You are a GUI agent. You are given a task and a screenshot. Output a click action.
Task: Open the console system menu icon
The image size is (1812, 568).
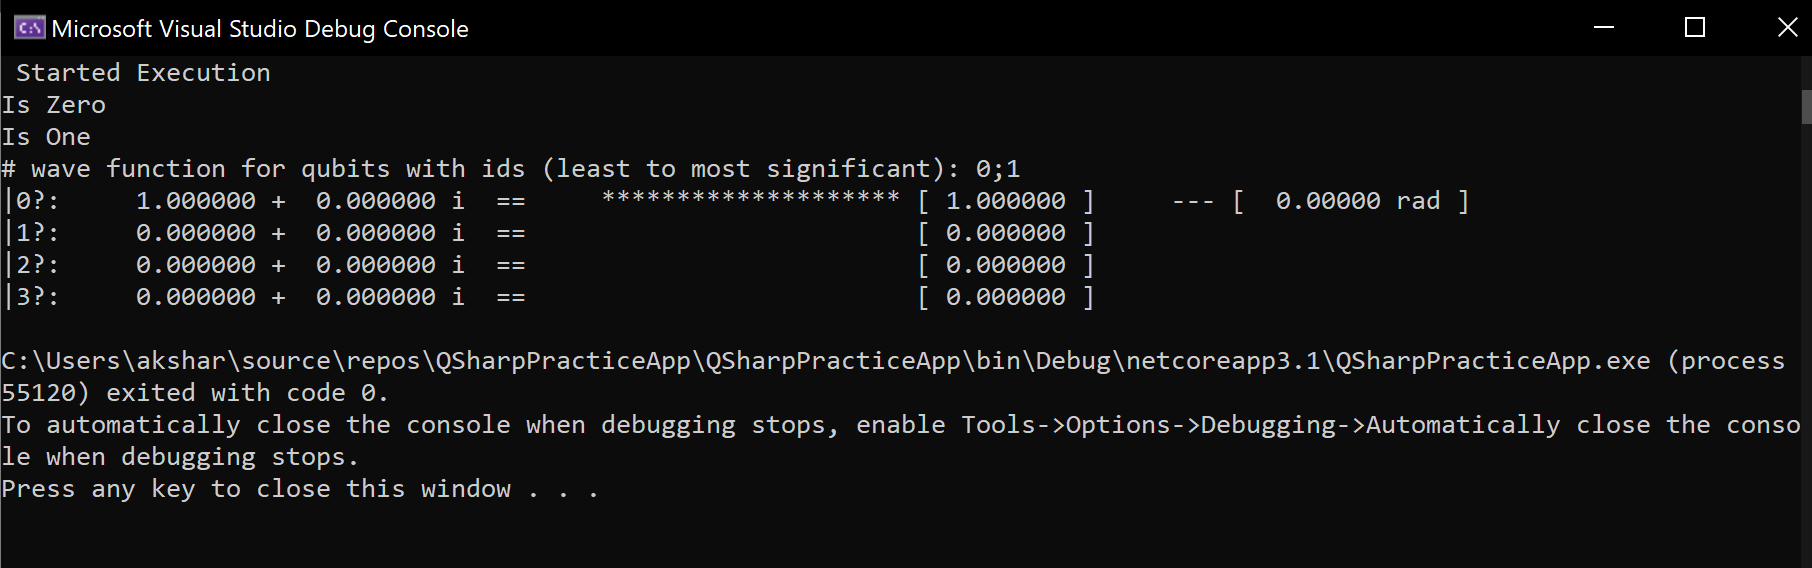29,28
